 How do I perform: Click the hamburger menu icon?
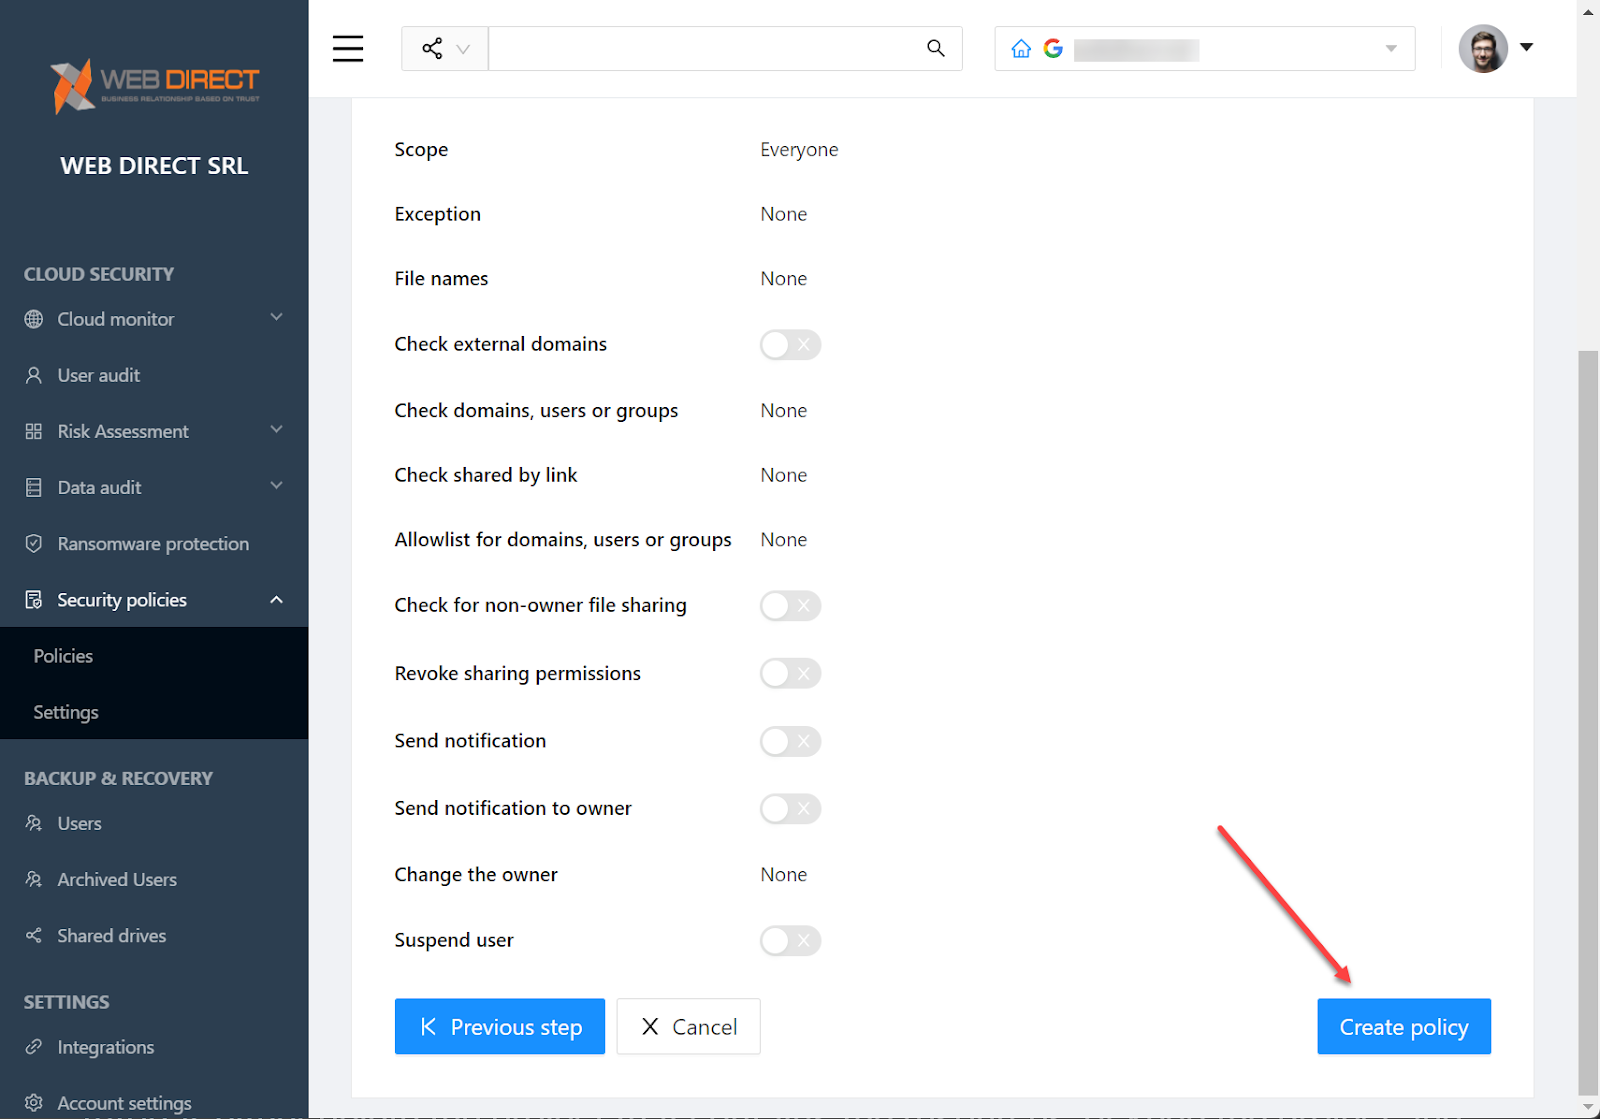tap(347, 48)
